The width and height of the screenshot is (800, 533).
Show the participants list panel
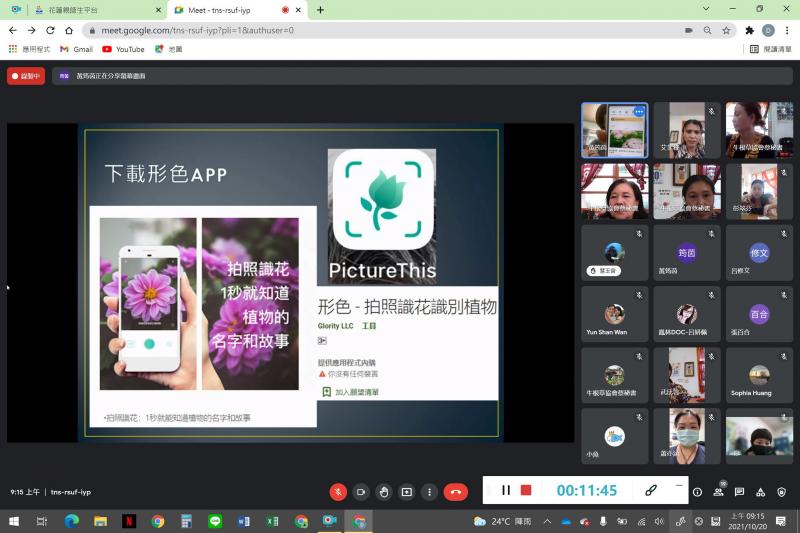pyautogui.click(x=718, y=492)
